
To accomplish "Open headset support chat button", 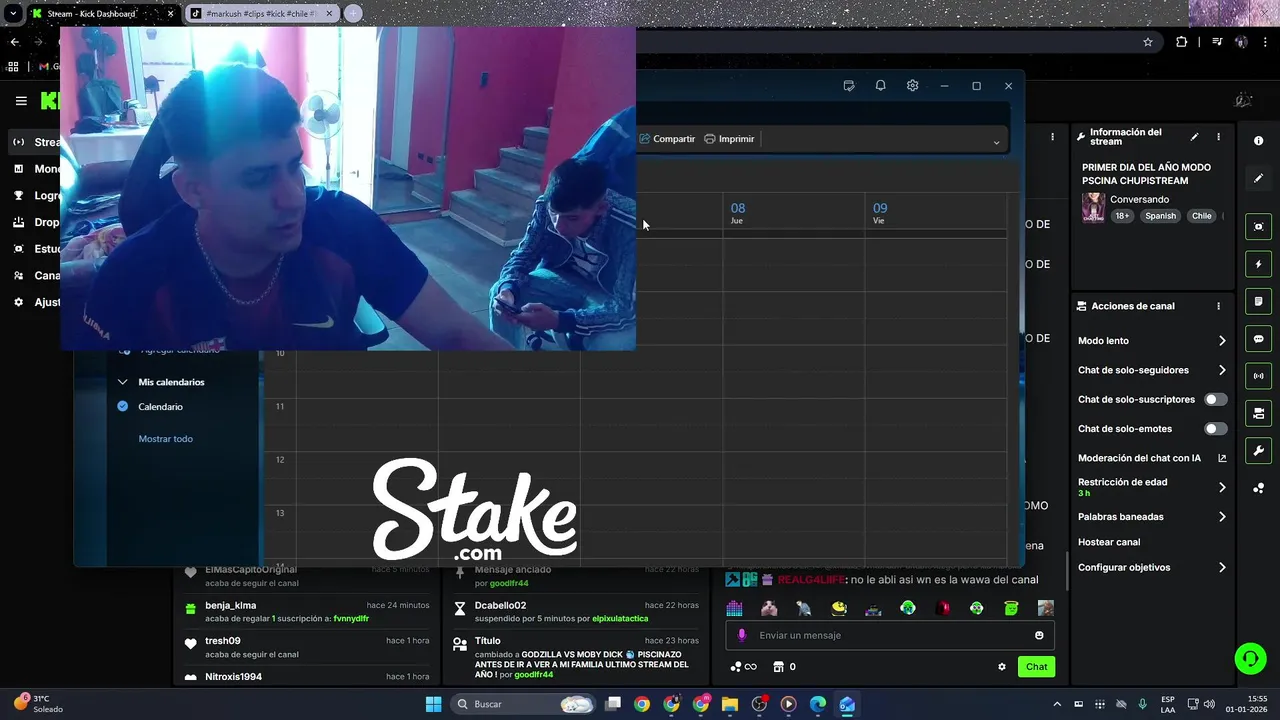I will pyautogui.click(x=1250, y=658).
